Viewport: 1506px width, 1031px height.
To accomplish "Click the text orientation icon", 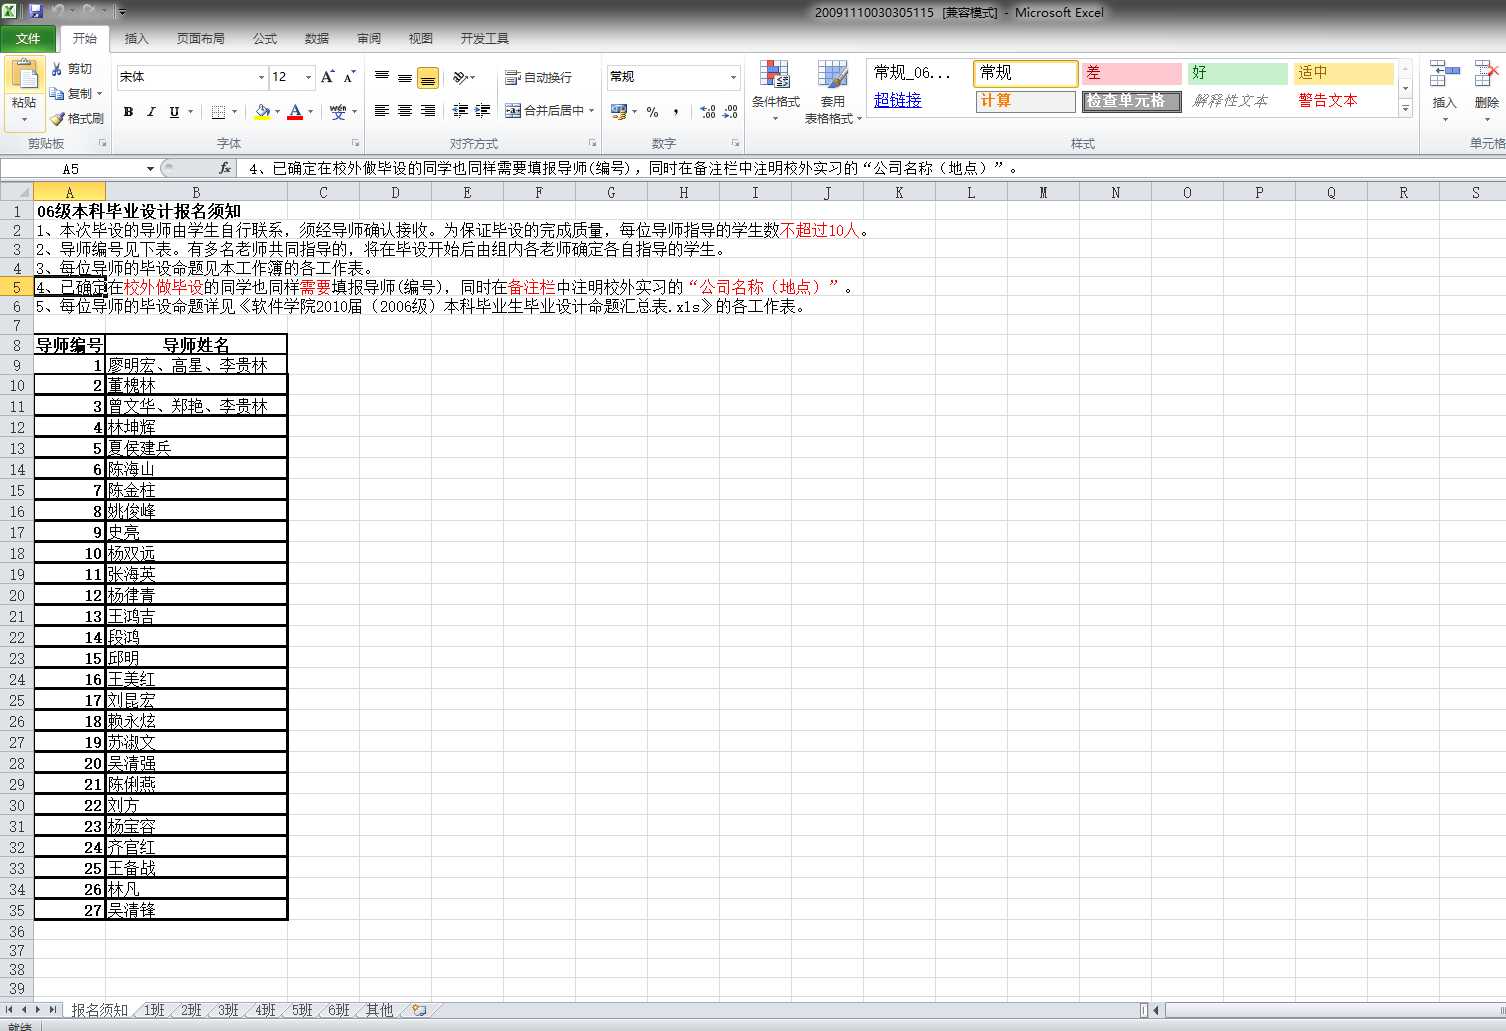I will [x=461, y=77].
